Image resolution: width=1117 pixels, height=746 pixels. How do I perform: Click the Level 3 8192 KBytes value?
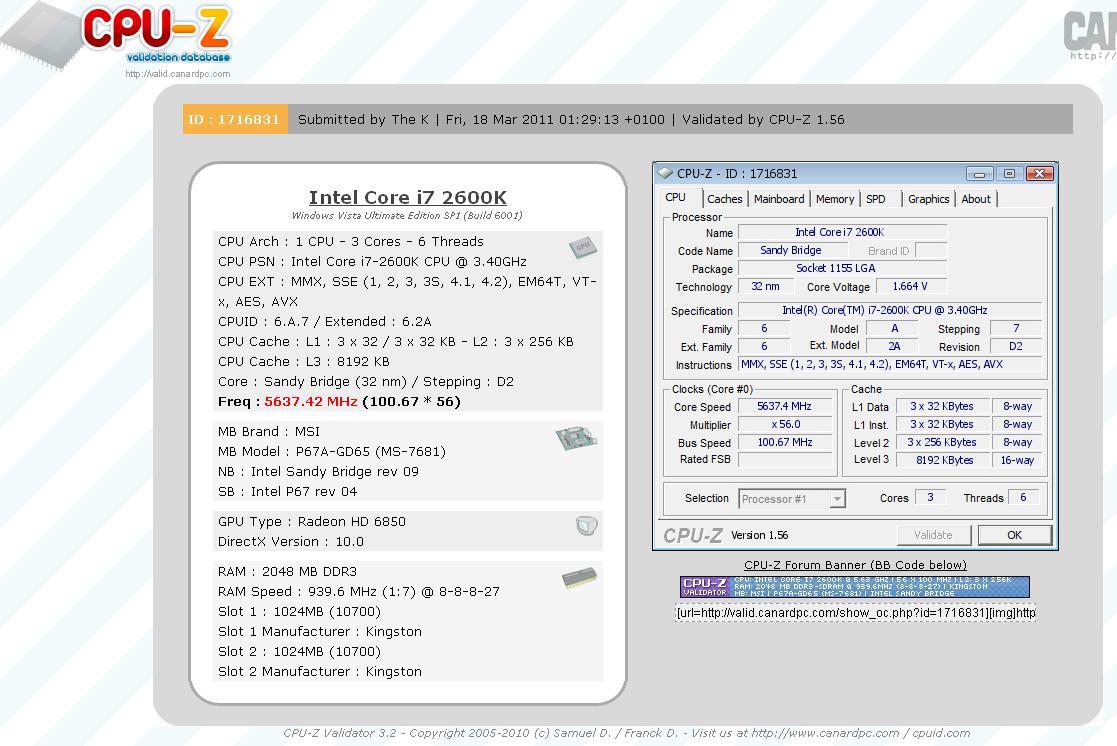943,460
